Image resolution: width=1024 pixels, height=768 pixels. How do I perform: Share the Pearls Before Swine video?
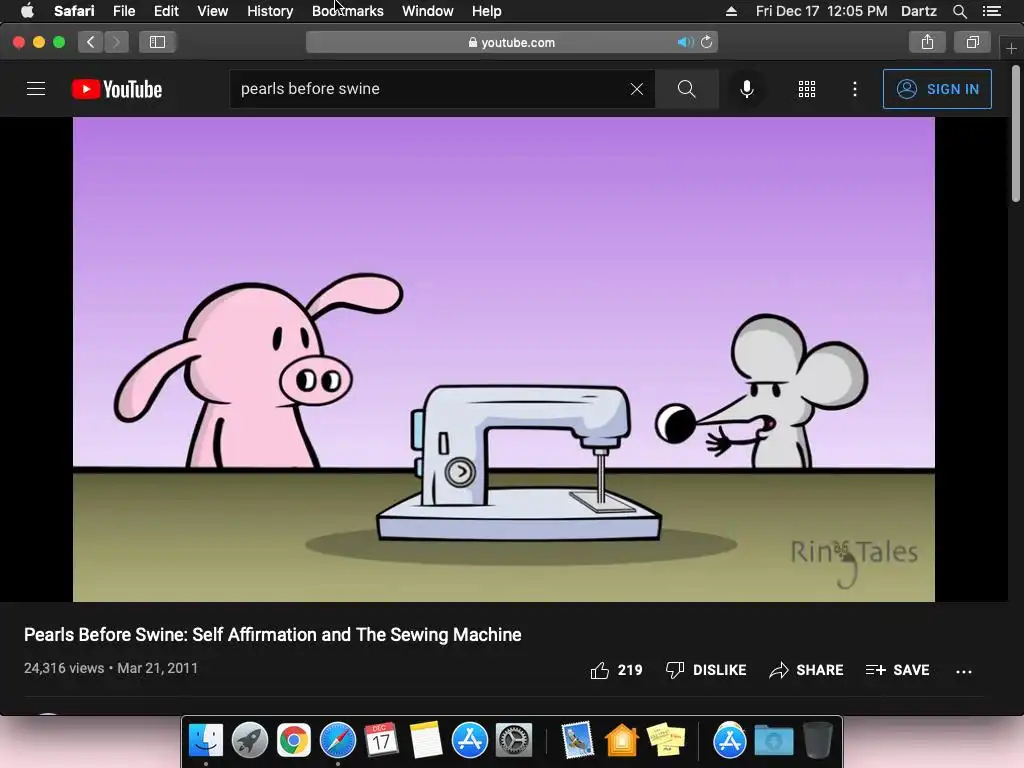coord(806,670)
